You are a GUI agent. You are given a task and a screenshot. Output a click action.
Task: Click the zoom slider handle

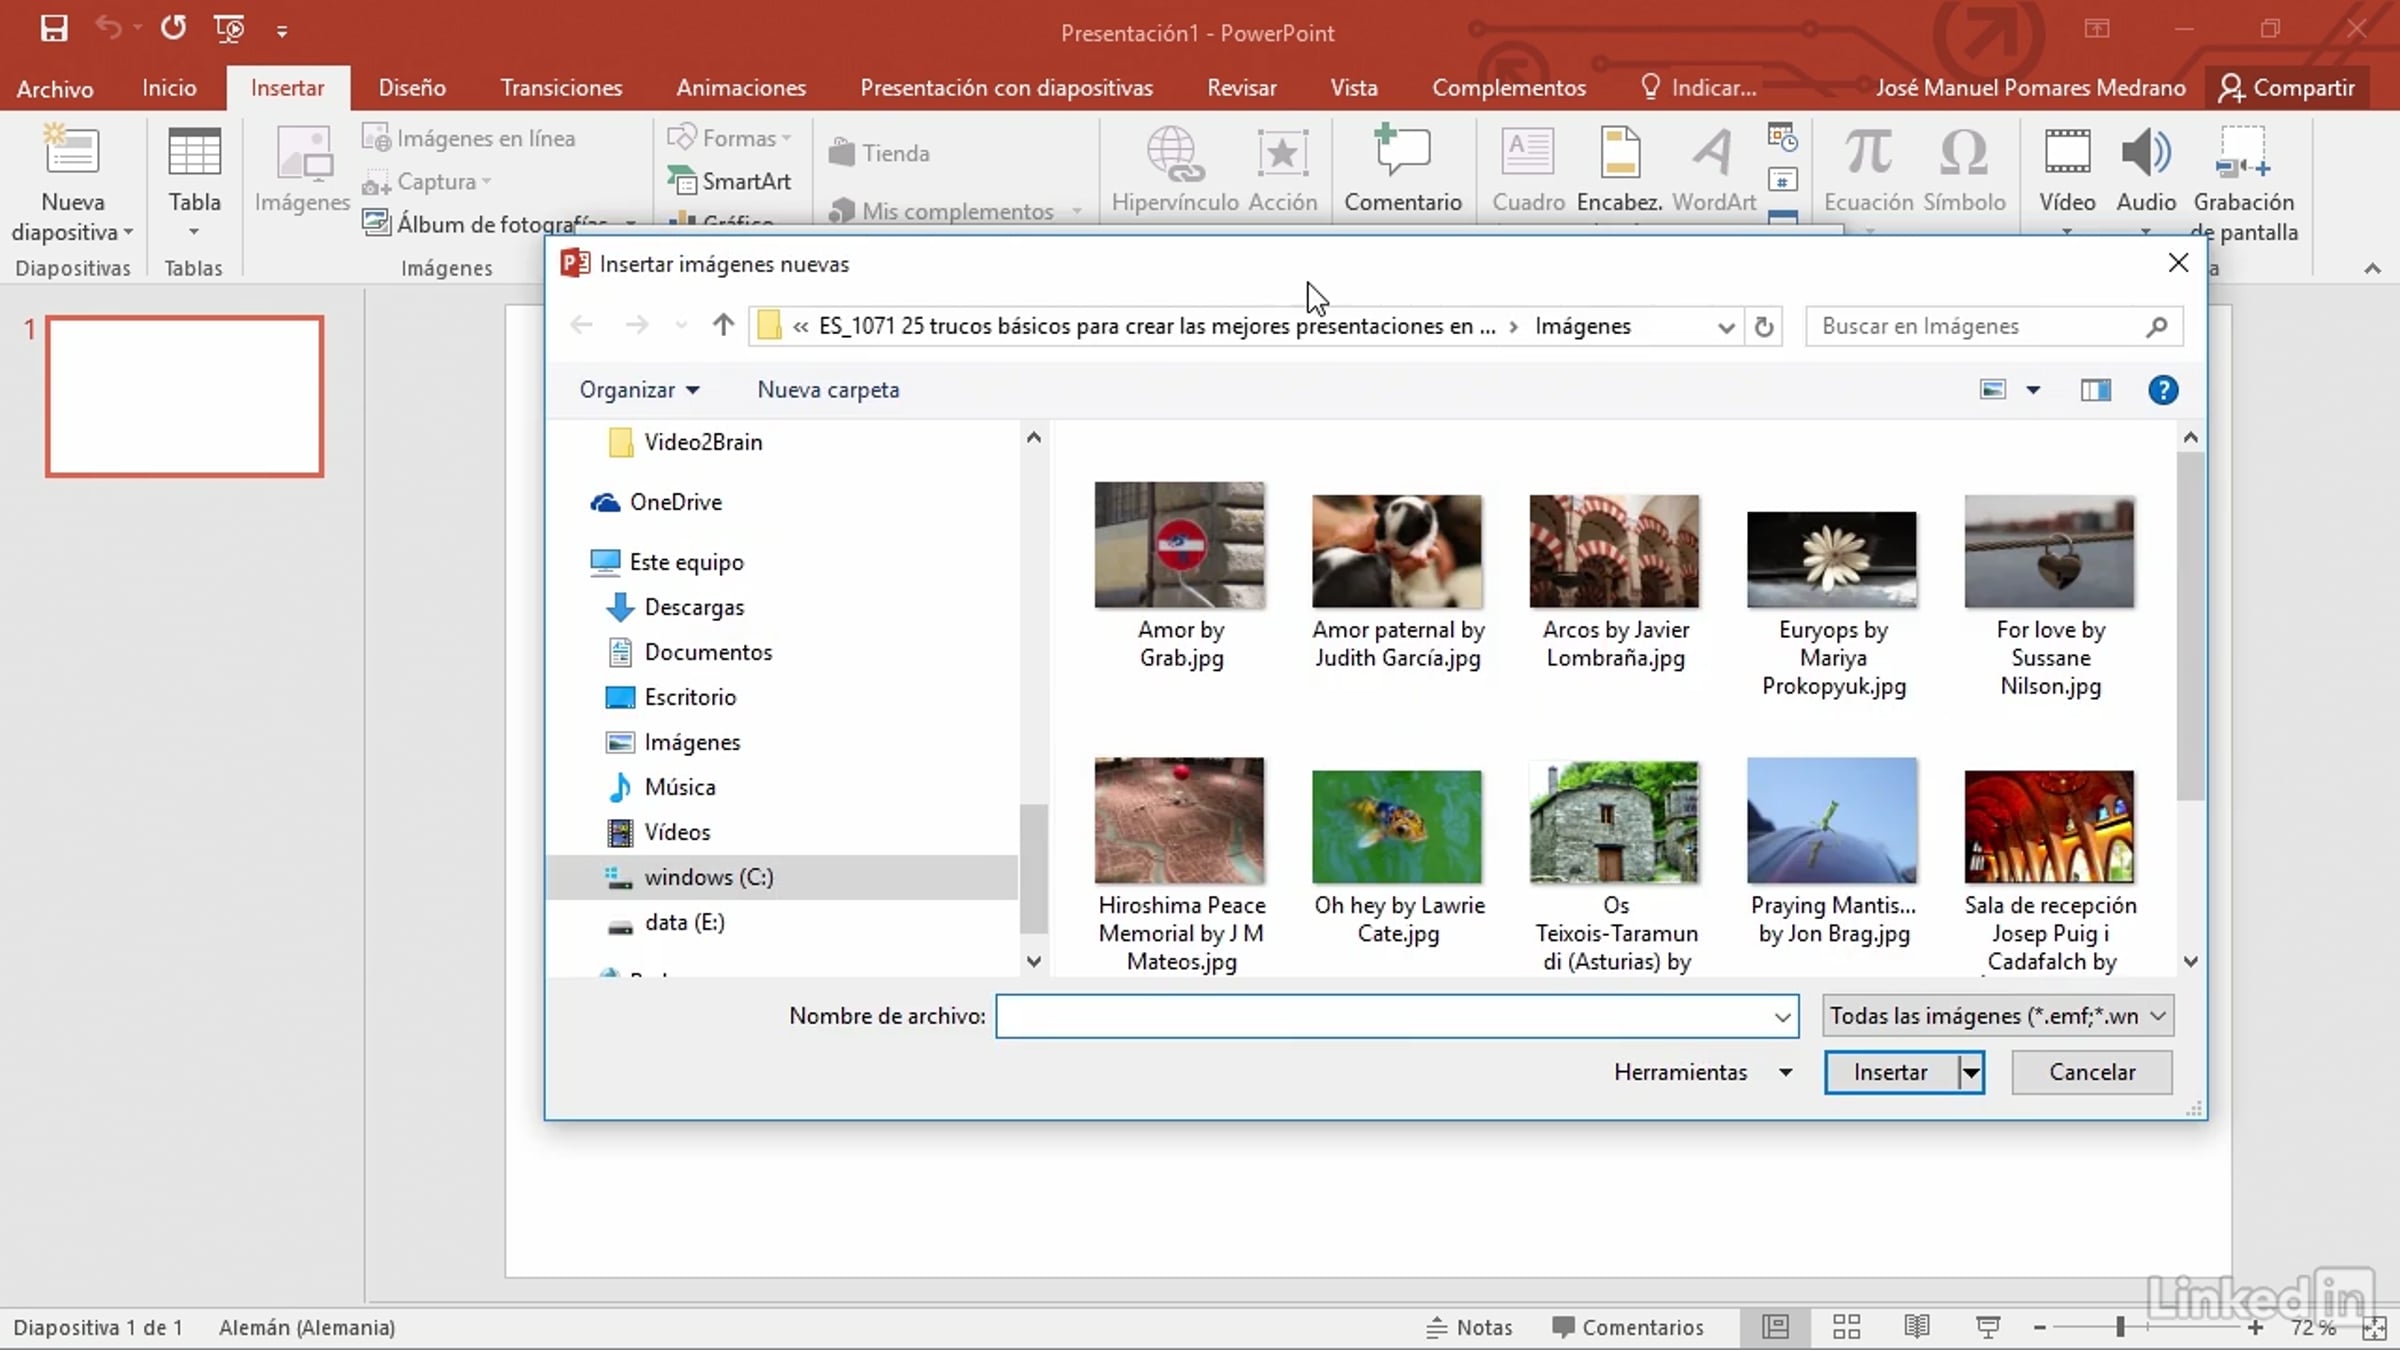pyautogui.click(x=2120, y=1327)
